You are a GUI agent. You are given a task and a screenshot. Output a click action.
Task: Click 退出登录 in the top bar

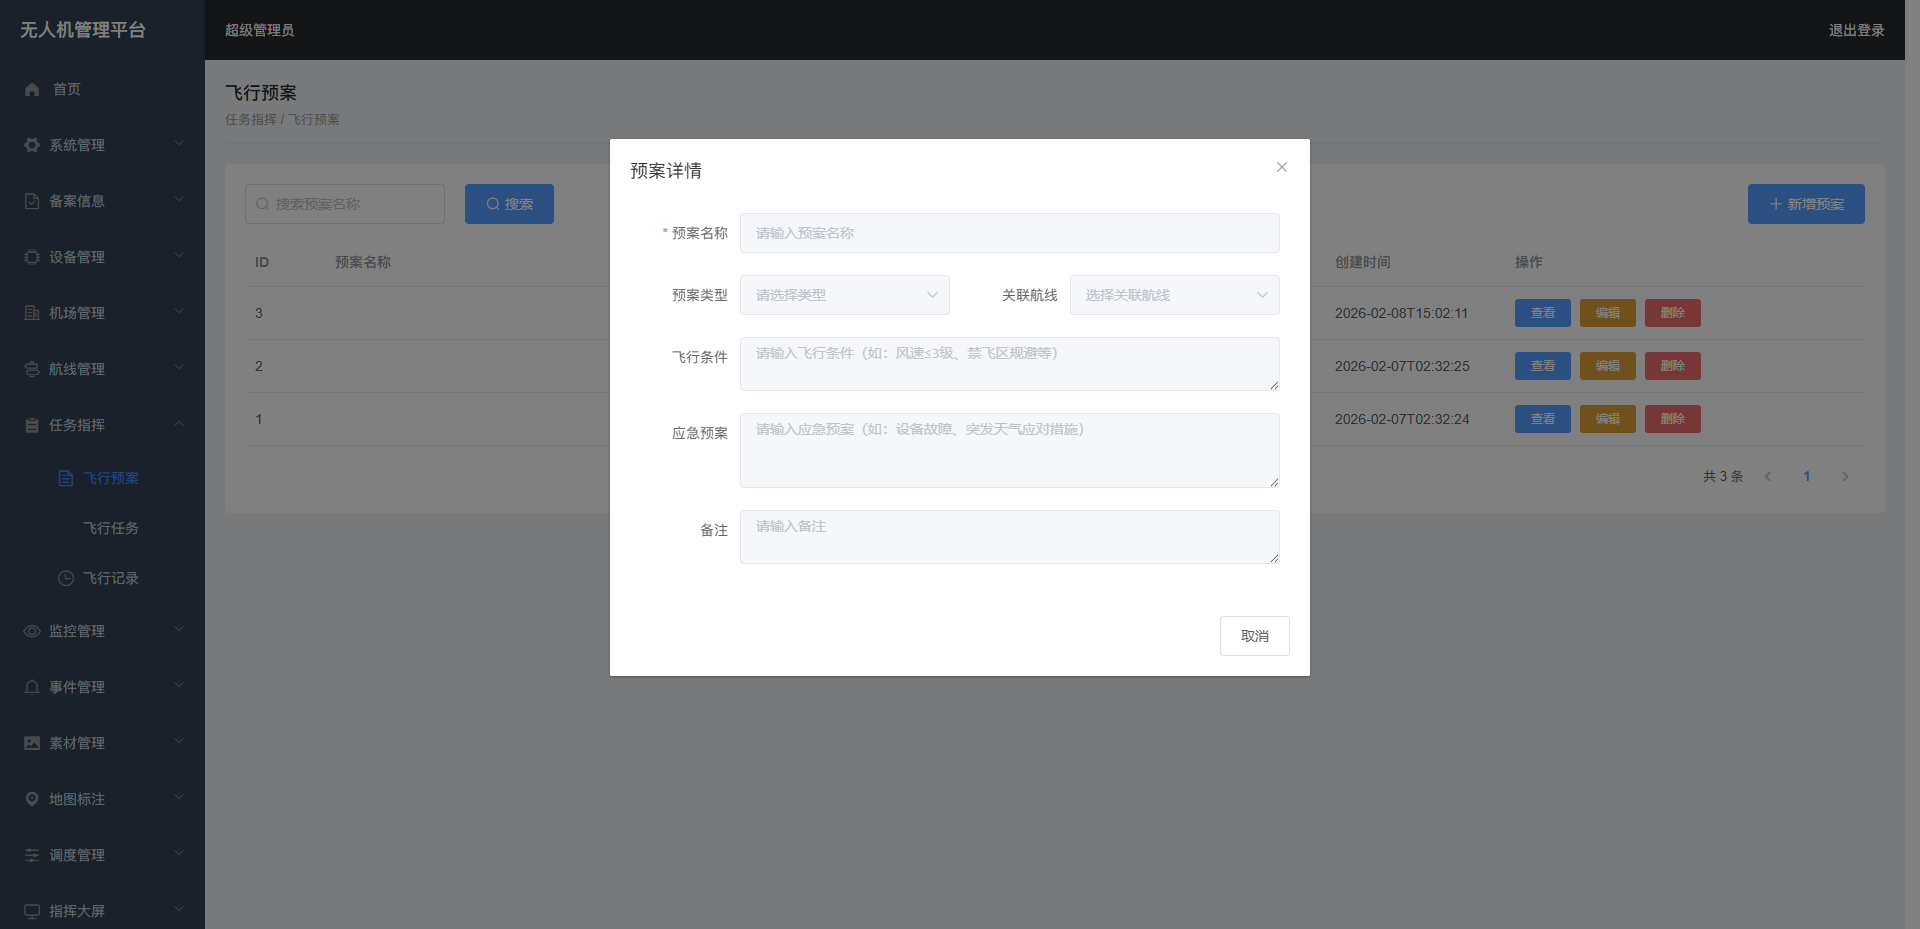coord(1856,30)
